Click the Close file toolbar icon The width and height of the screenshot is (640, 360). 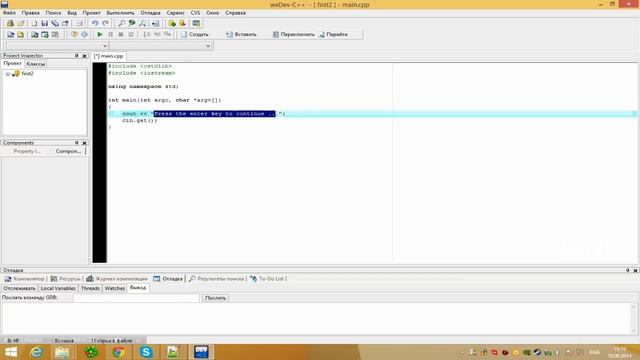click(x=65, y=24)
